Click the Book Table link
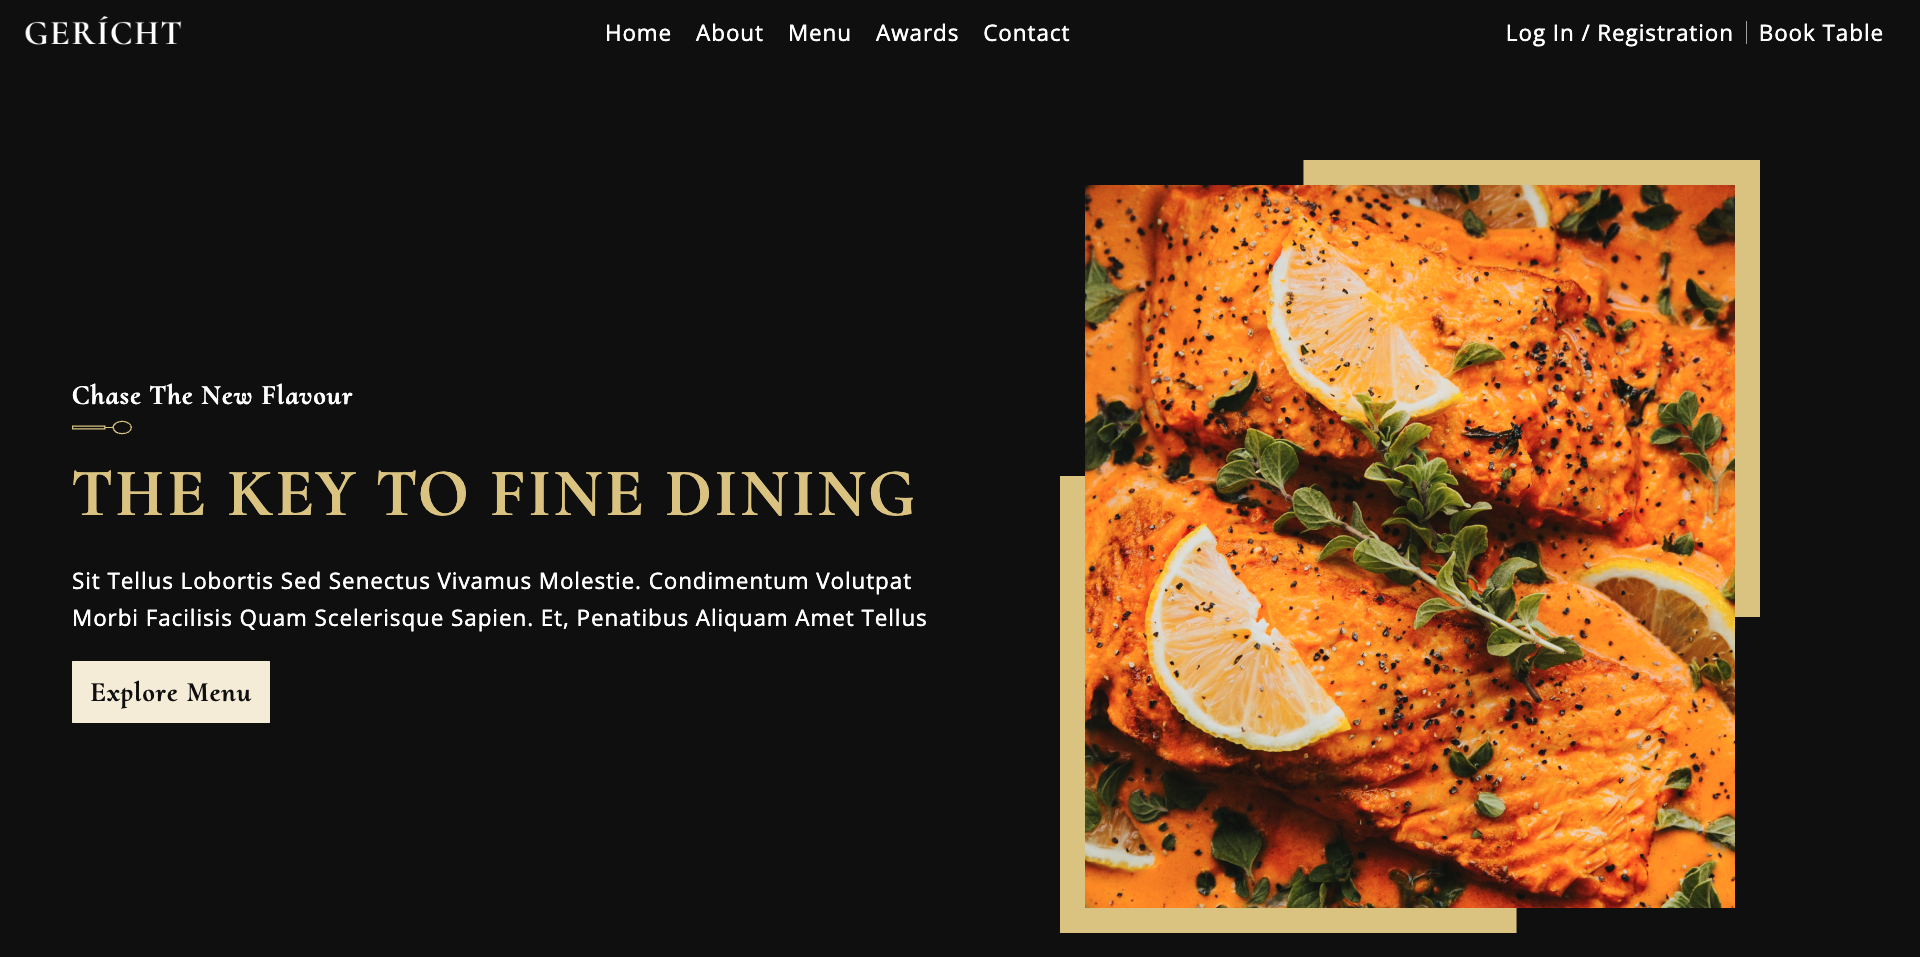Screen dimensions: 1920x957 click(x=1820, y=33)
